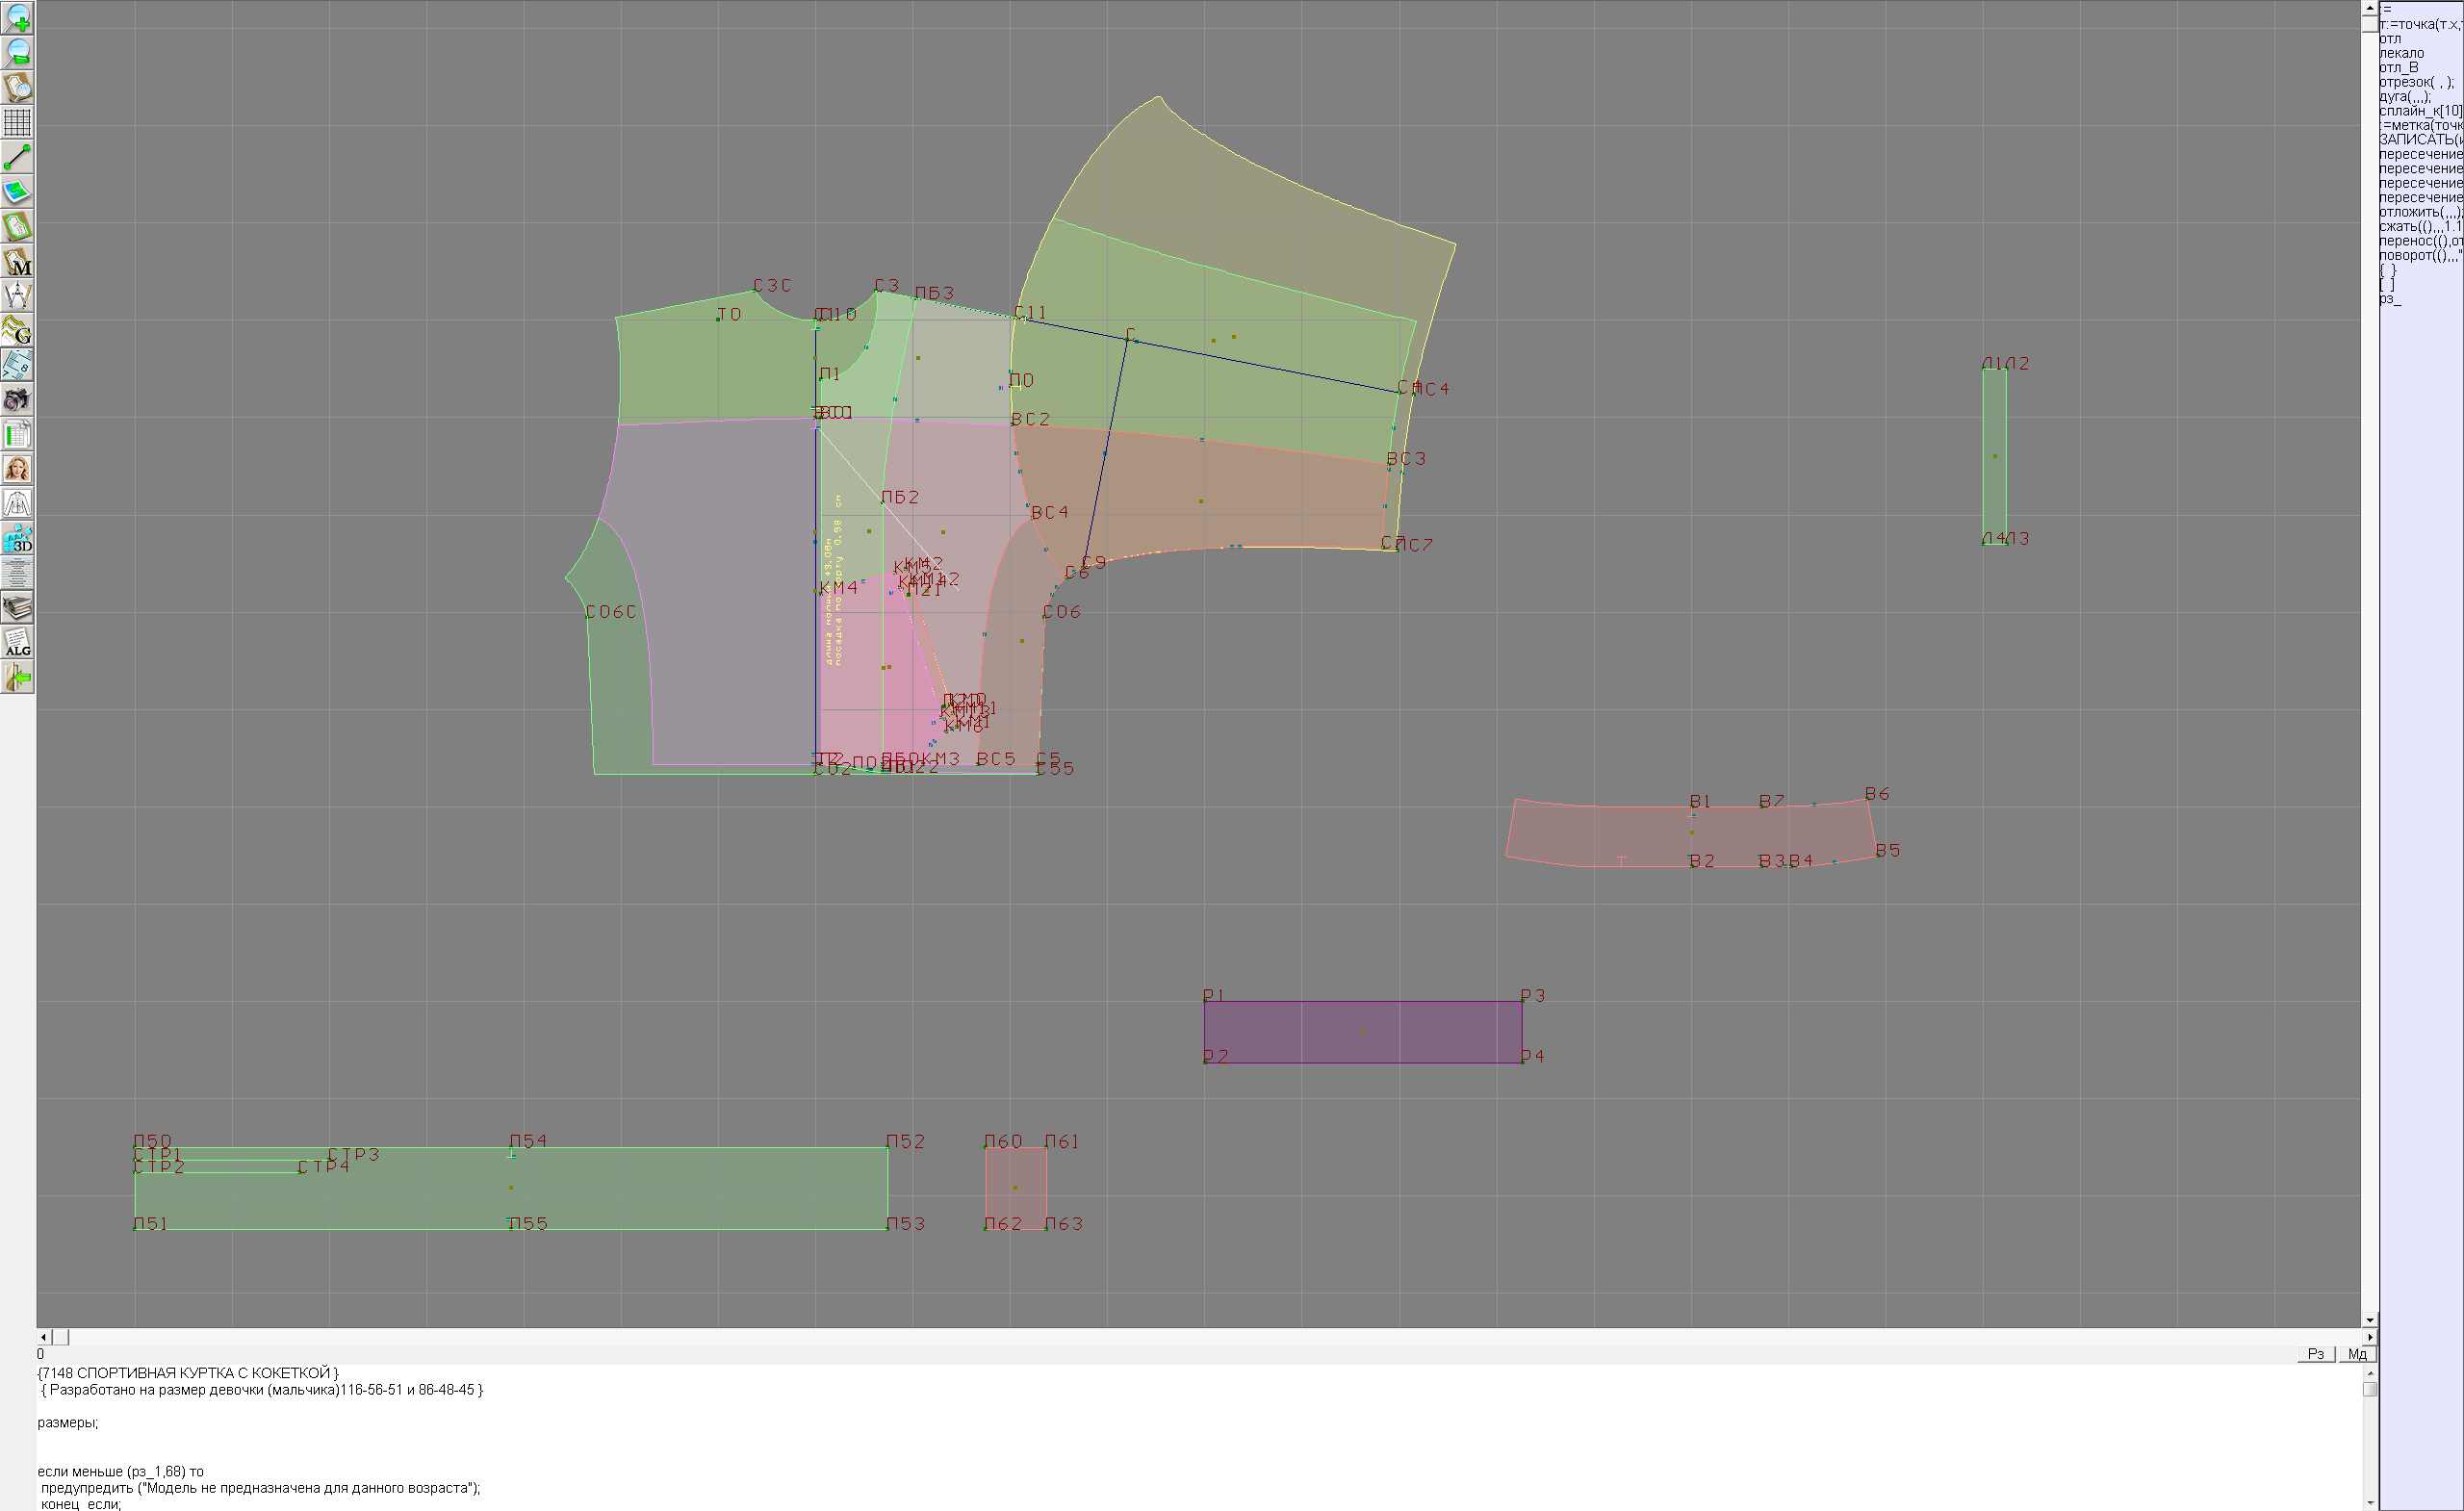2464x1511 pixels.
Task: Click the Мд button
Action: tap(2357, 1354)
